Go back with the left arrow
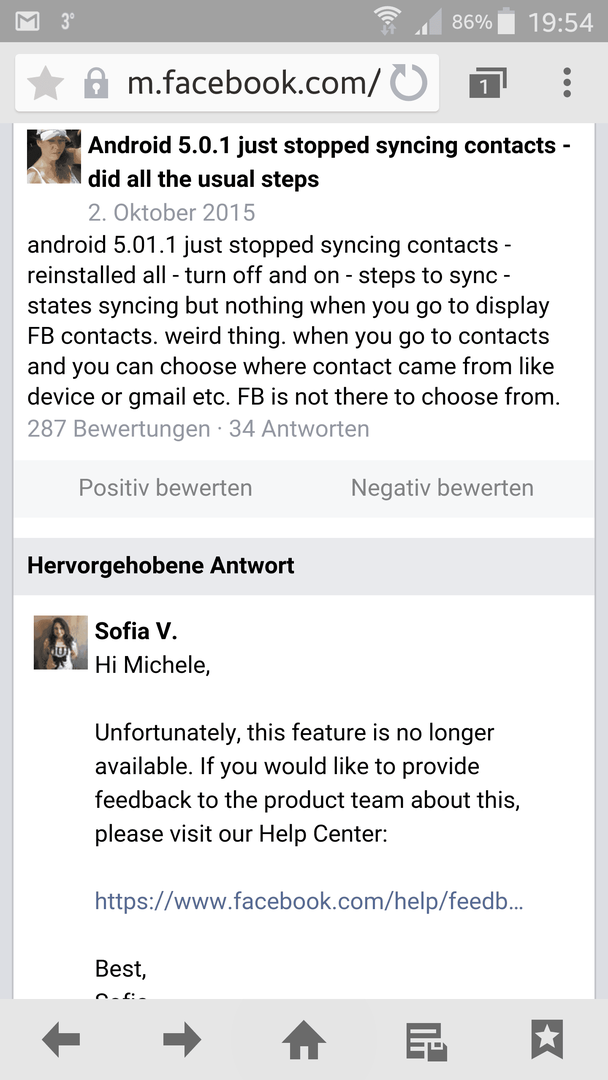This screenshot has width=608, height=1080. [61, 1039]
